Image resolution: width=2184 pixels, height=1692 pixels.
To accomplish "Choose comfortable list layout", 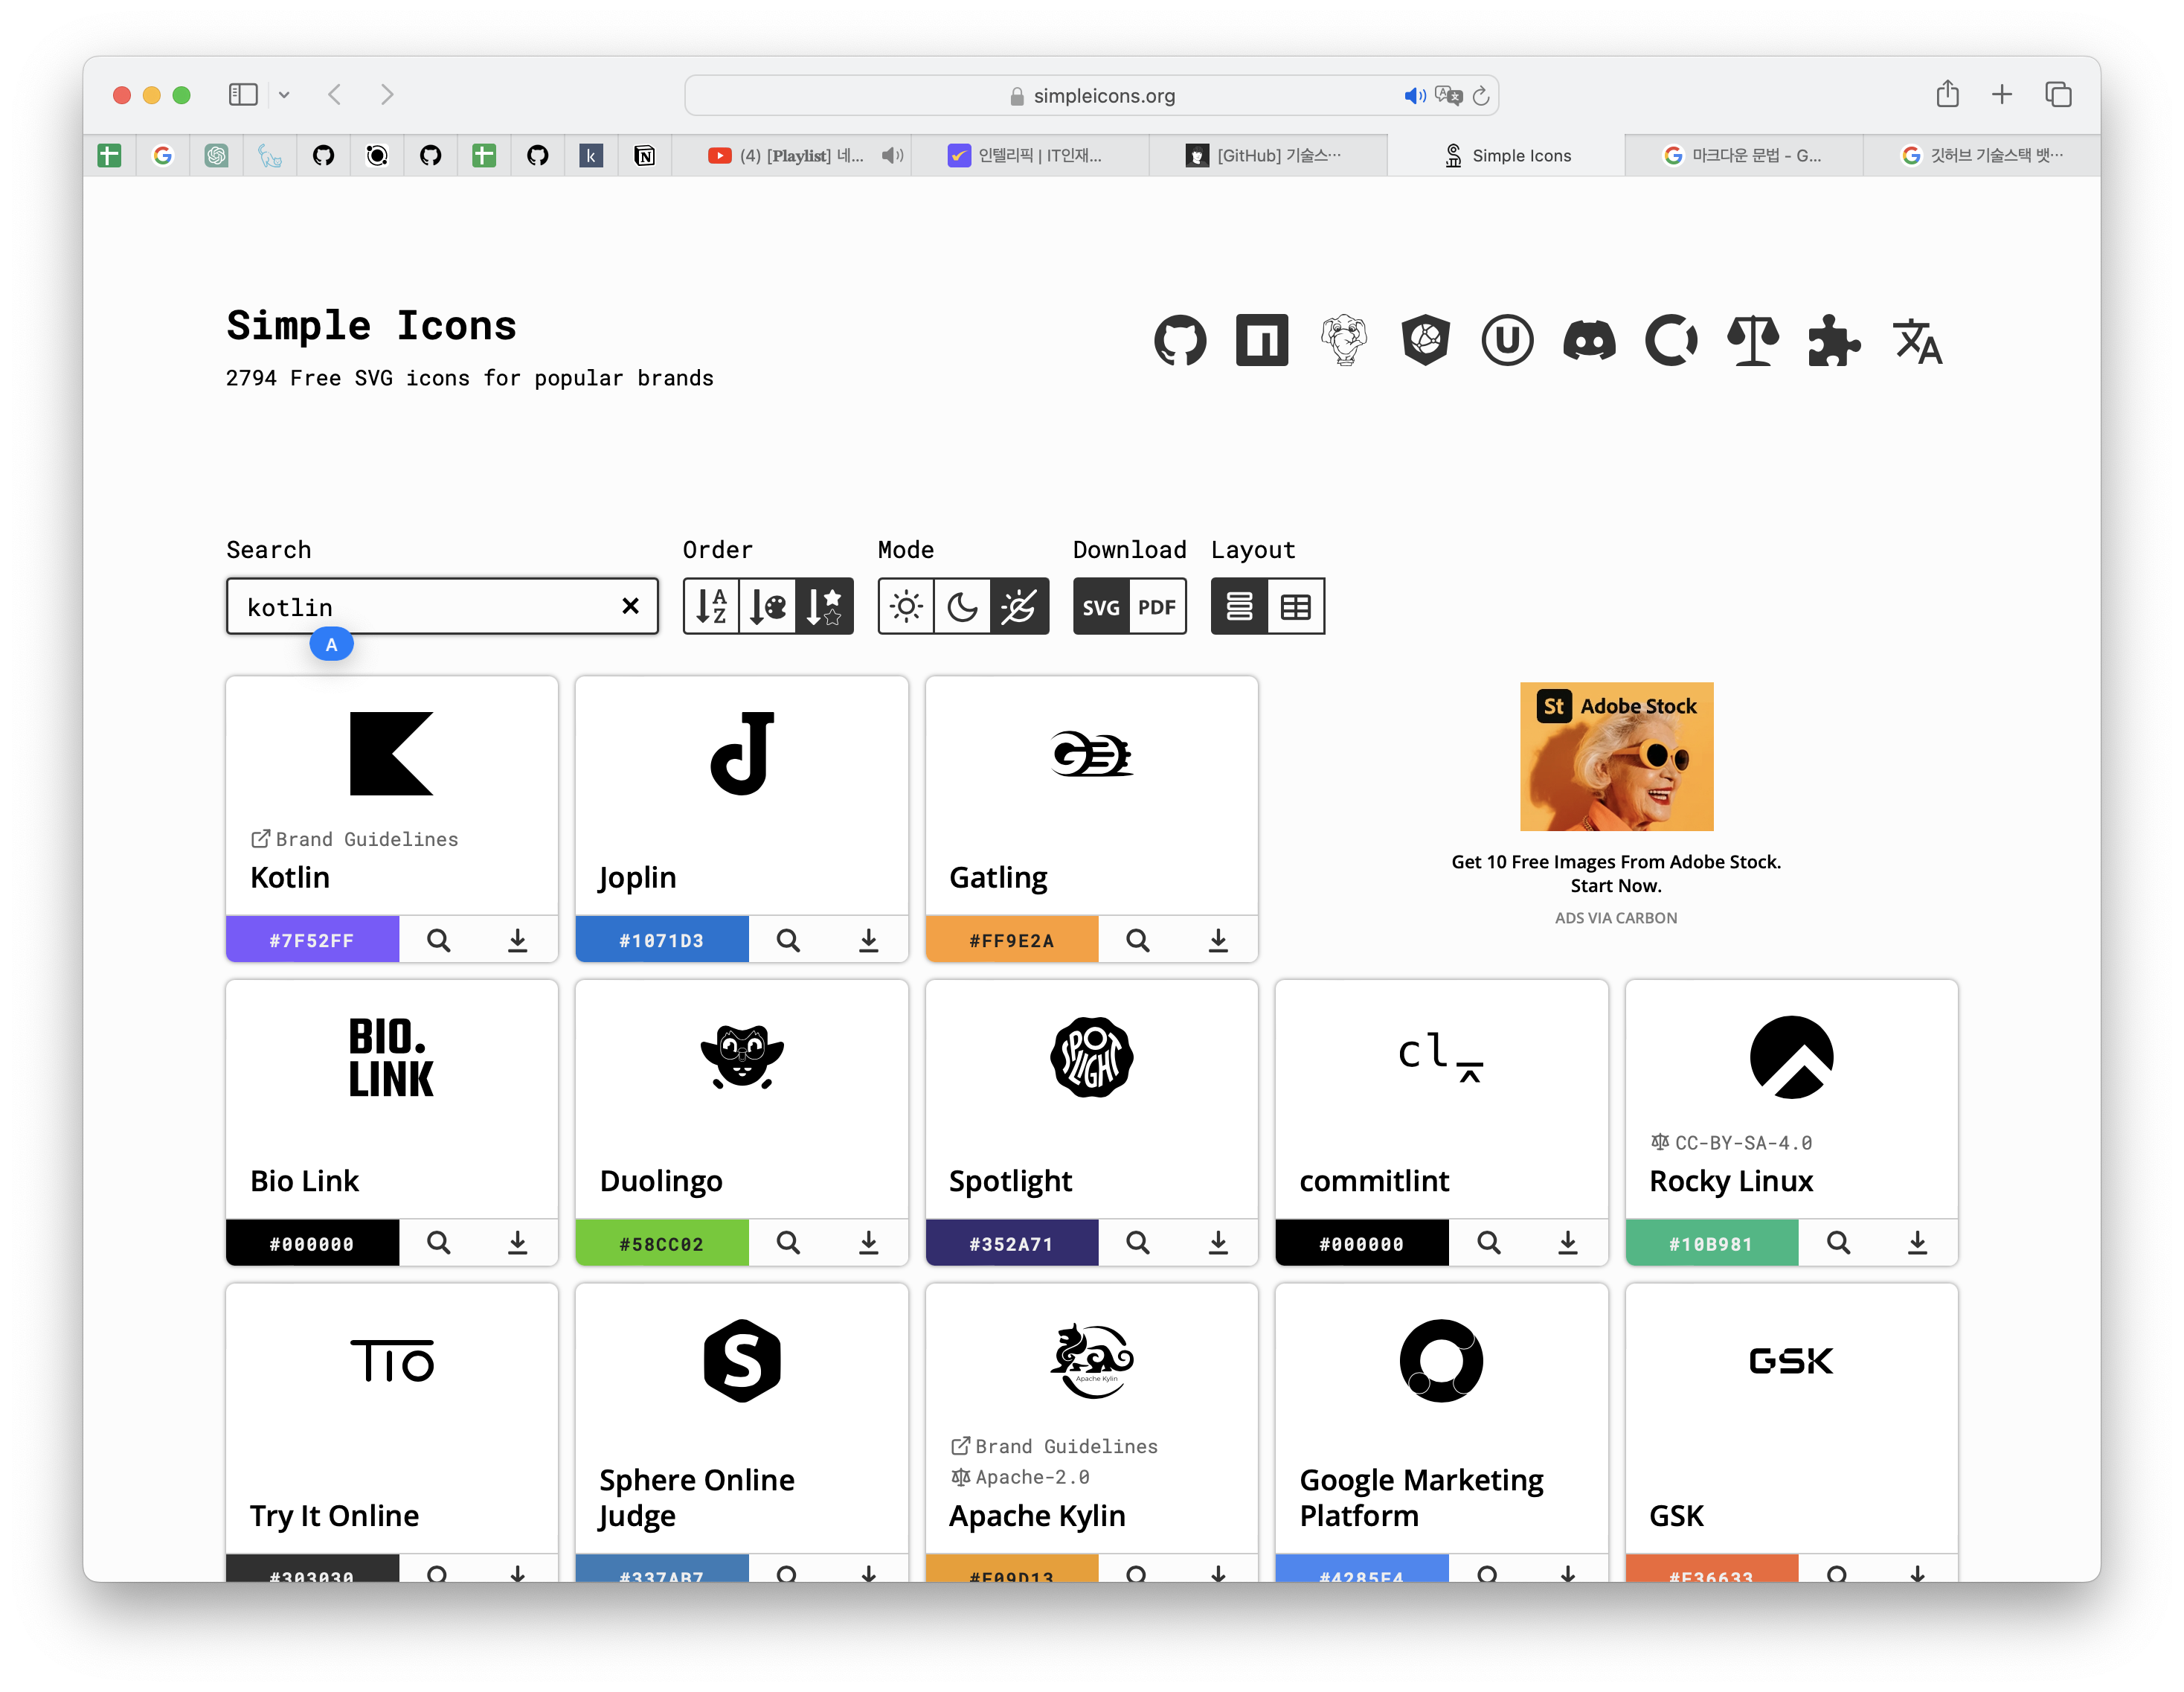I will click(x=1239, y=606).
